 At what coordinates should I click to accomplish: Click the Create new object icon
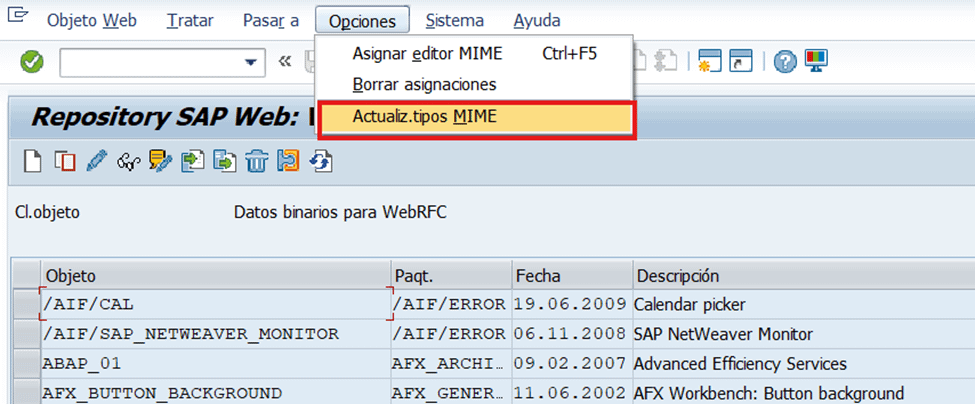coord(33,160)
